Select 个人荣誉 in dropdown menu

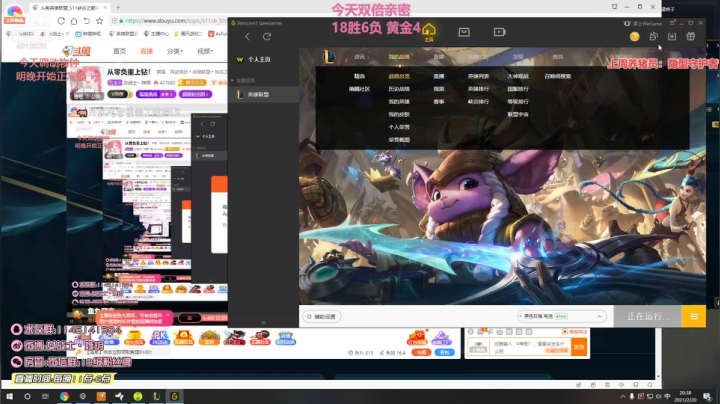point(399,127)
